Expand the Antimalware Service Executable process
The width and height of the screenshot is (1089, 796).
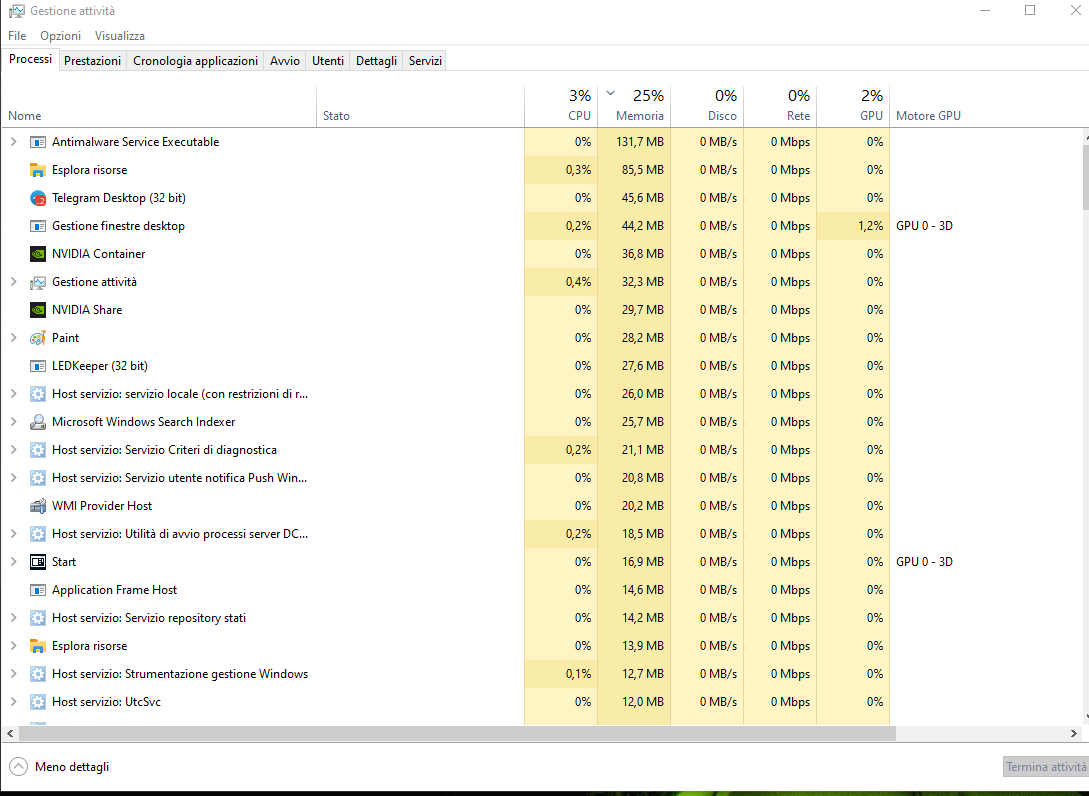point(13,142)
